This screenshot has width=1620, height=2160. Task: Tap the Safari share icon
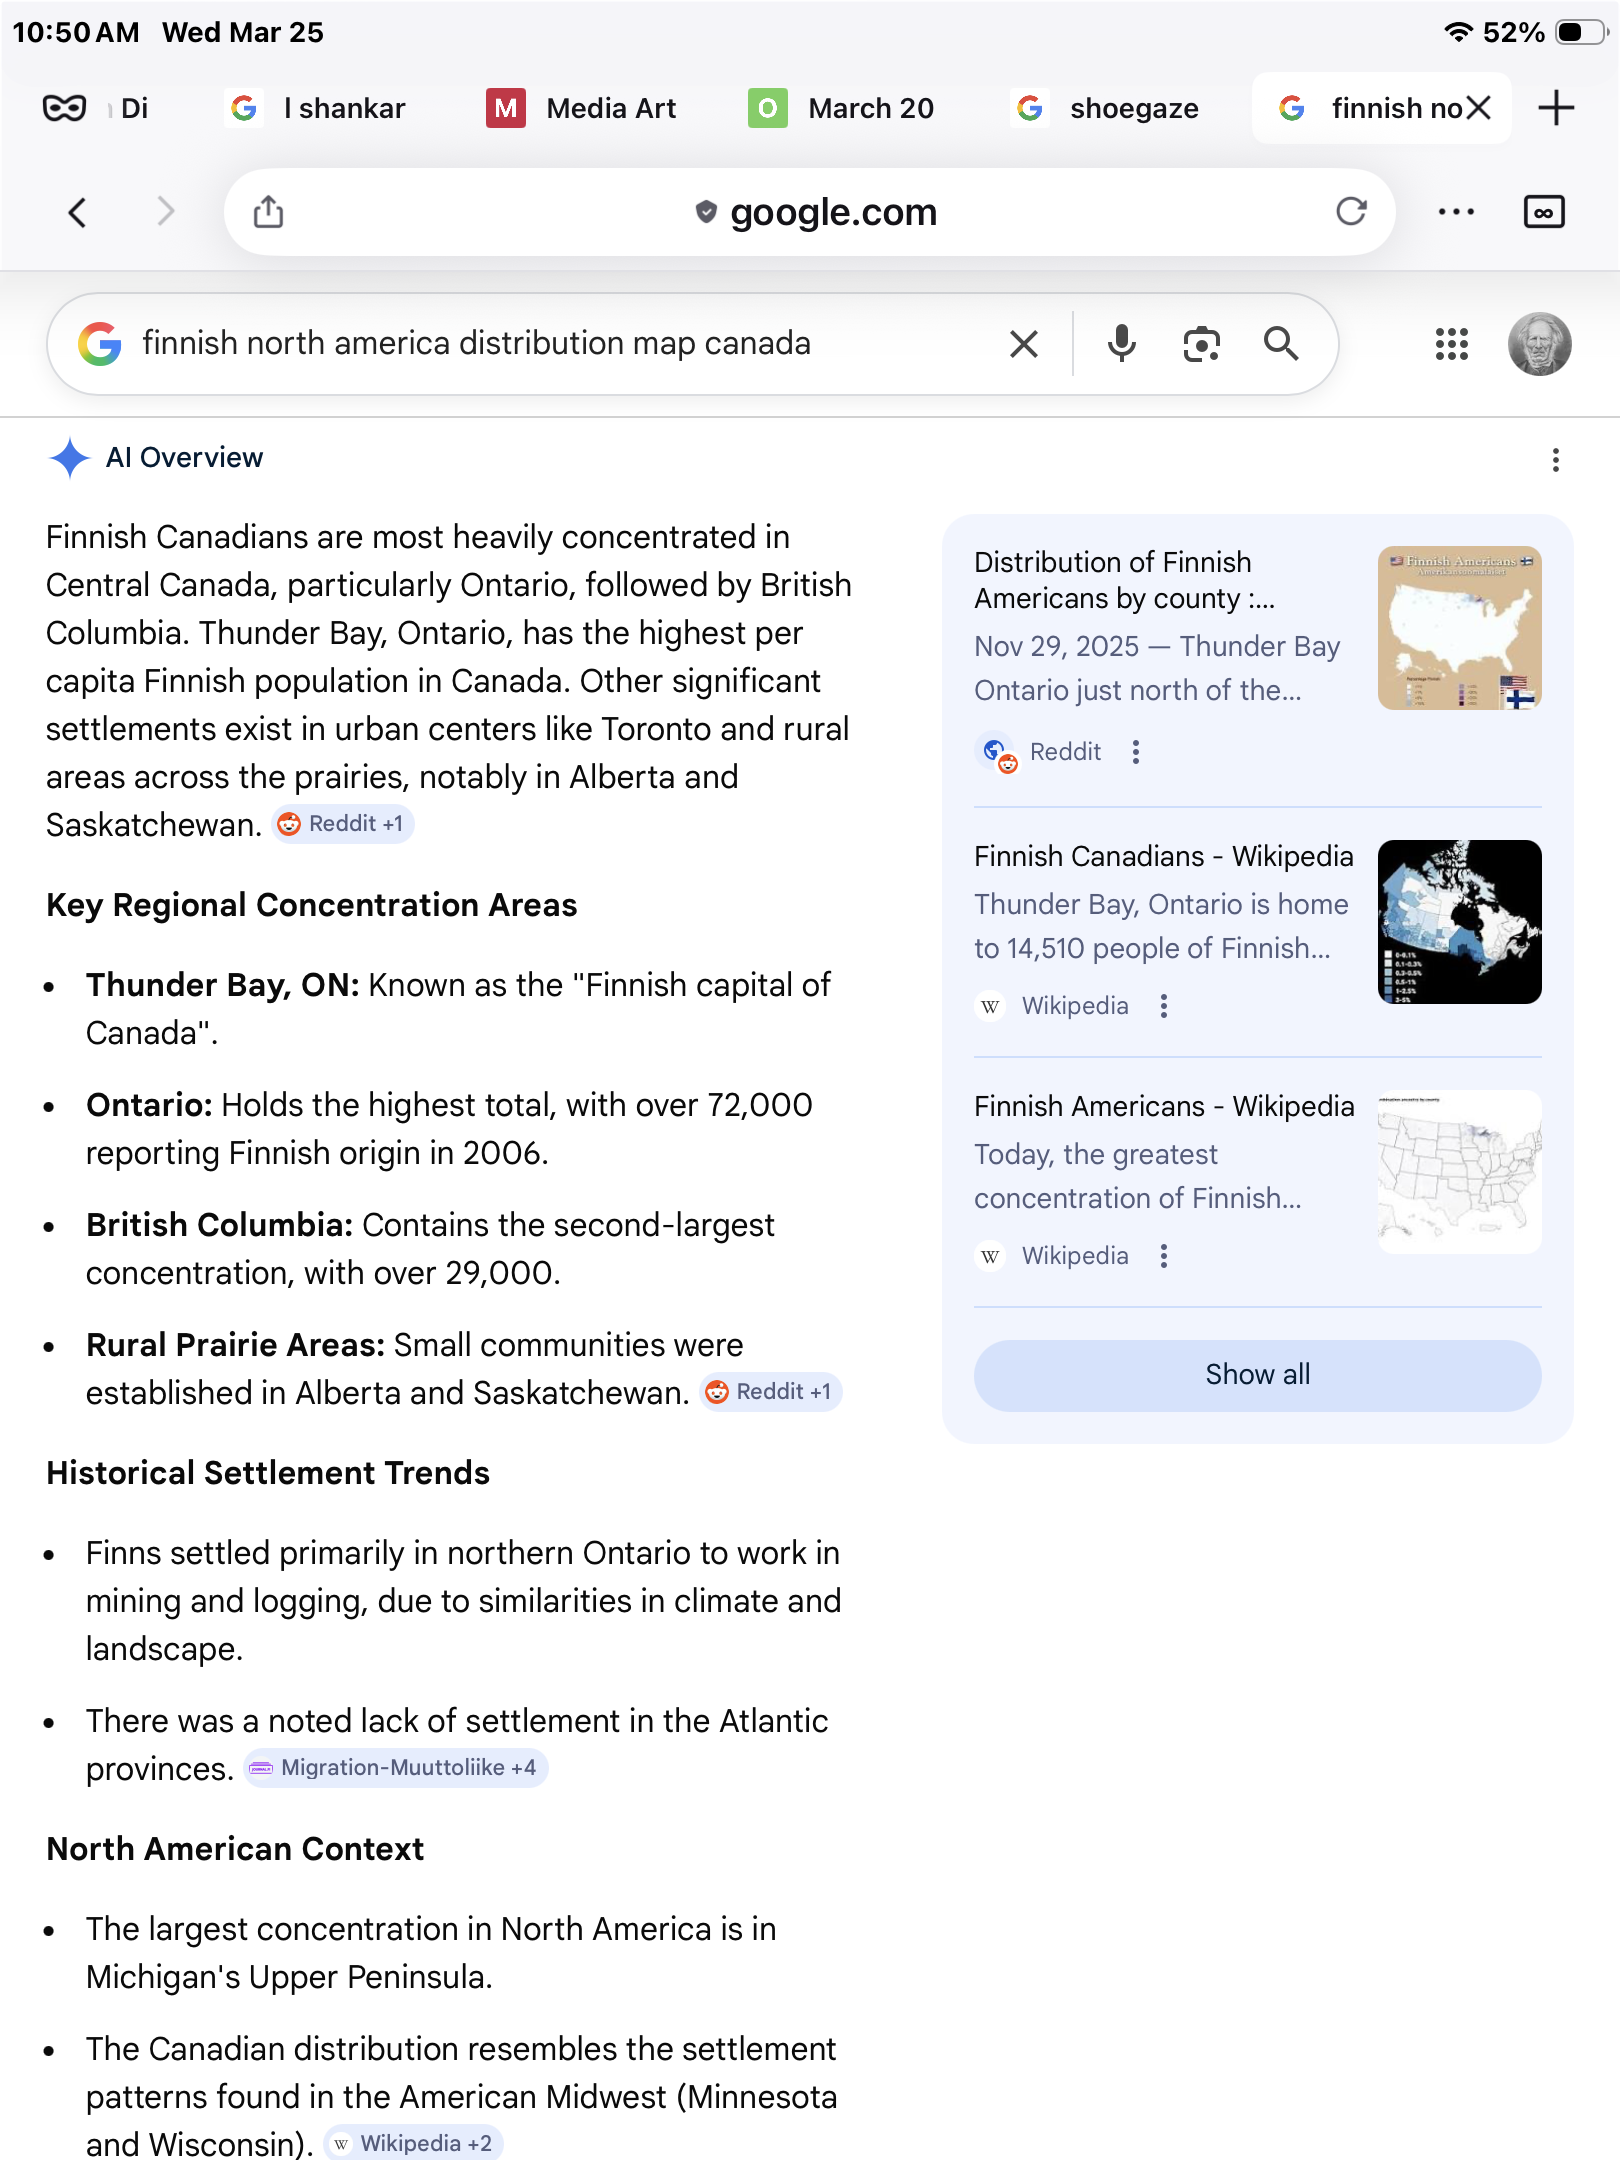point(268,212)
